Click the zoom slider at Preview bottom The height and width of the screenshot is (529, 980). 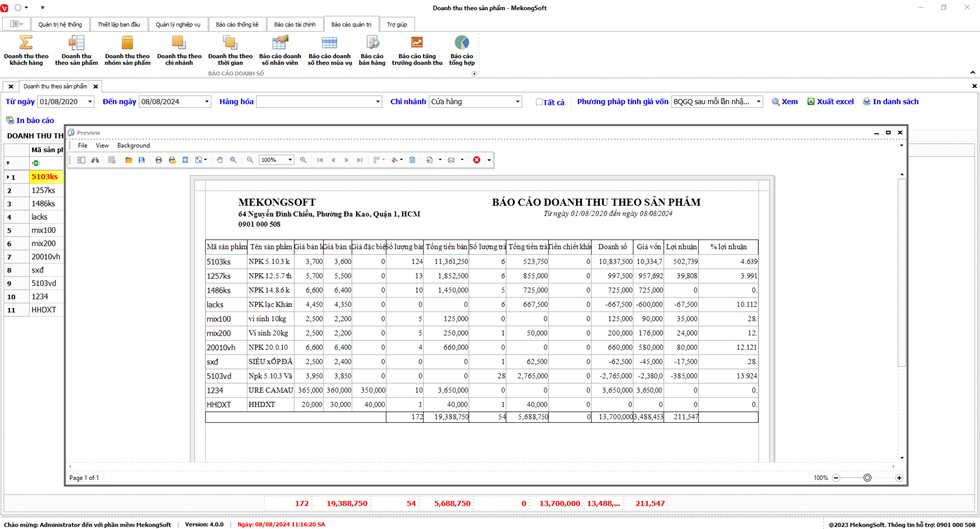[x=866, y=478]
